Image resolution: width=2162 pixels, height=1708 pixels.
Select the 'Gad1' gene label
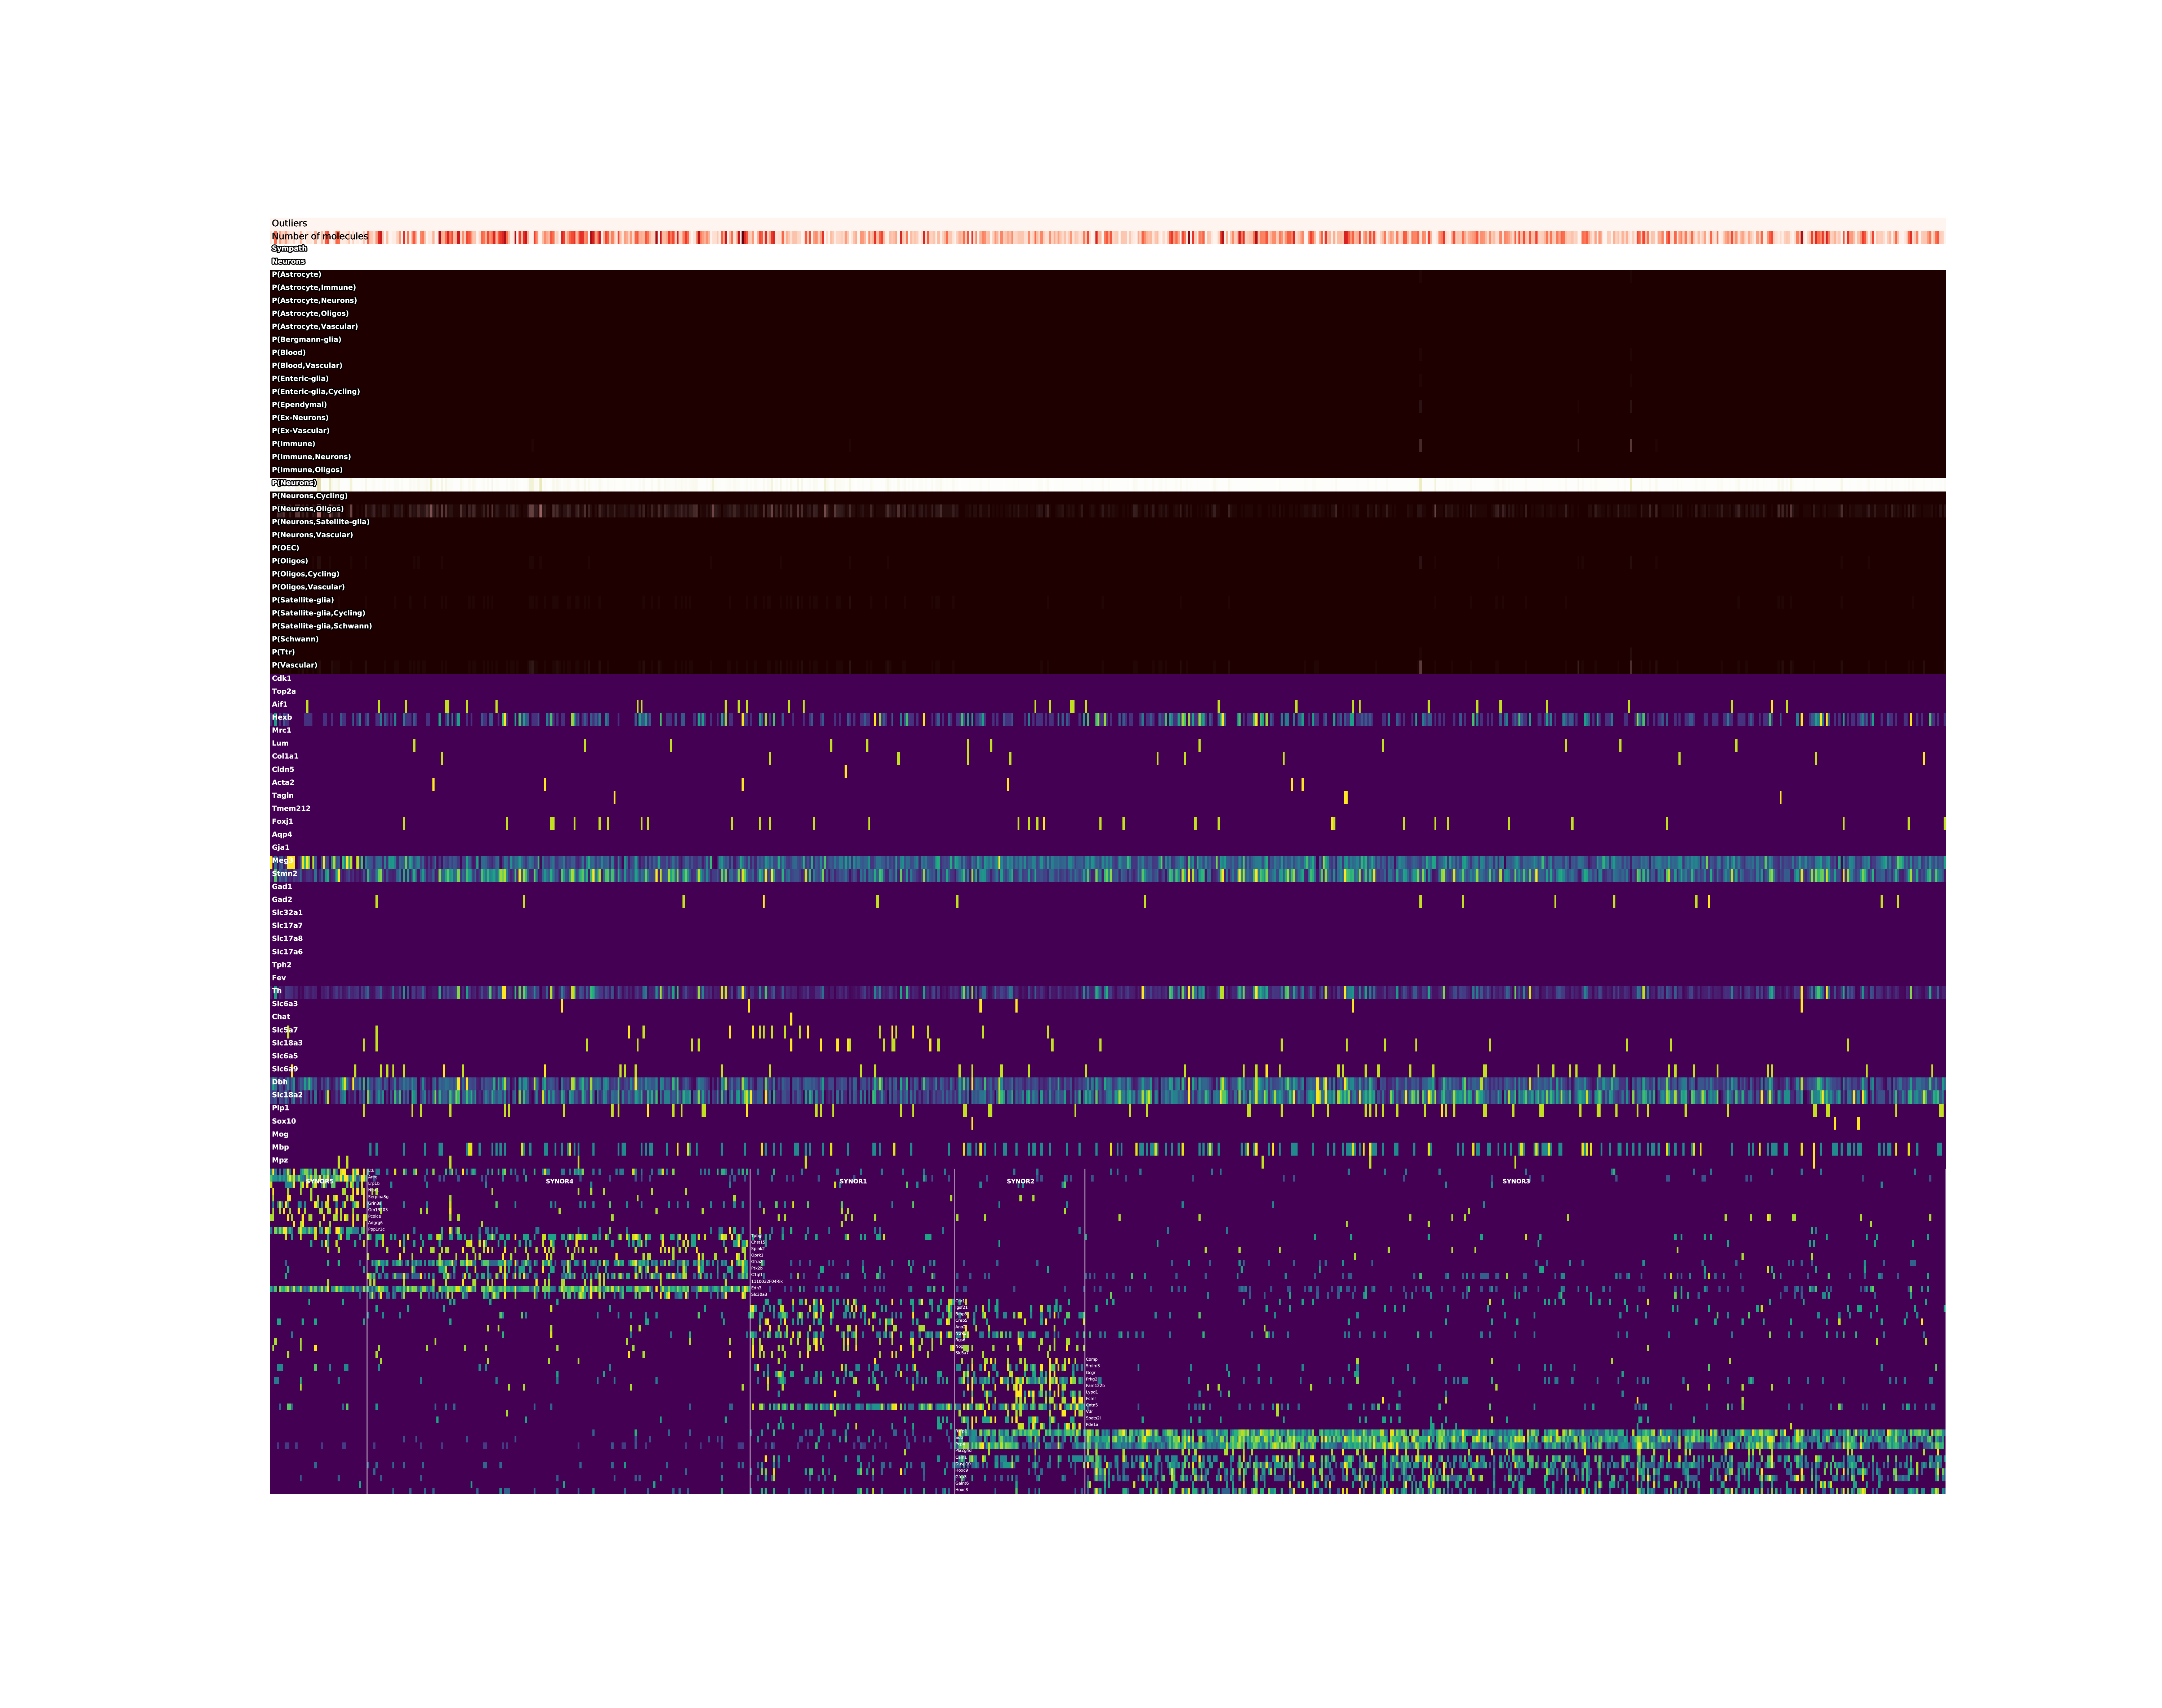pos(282,887)
